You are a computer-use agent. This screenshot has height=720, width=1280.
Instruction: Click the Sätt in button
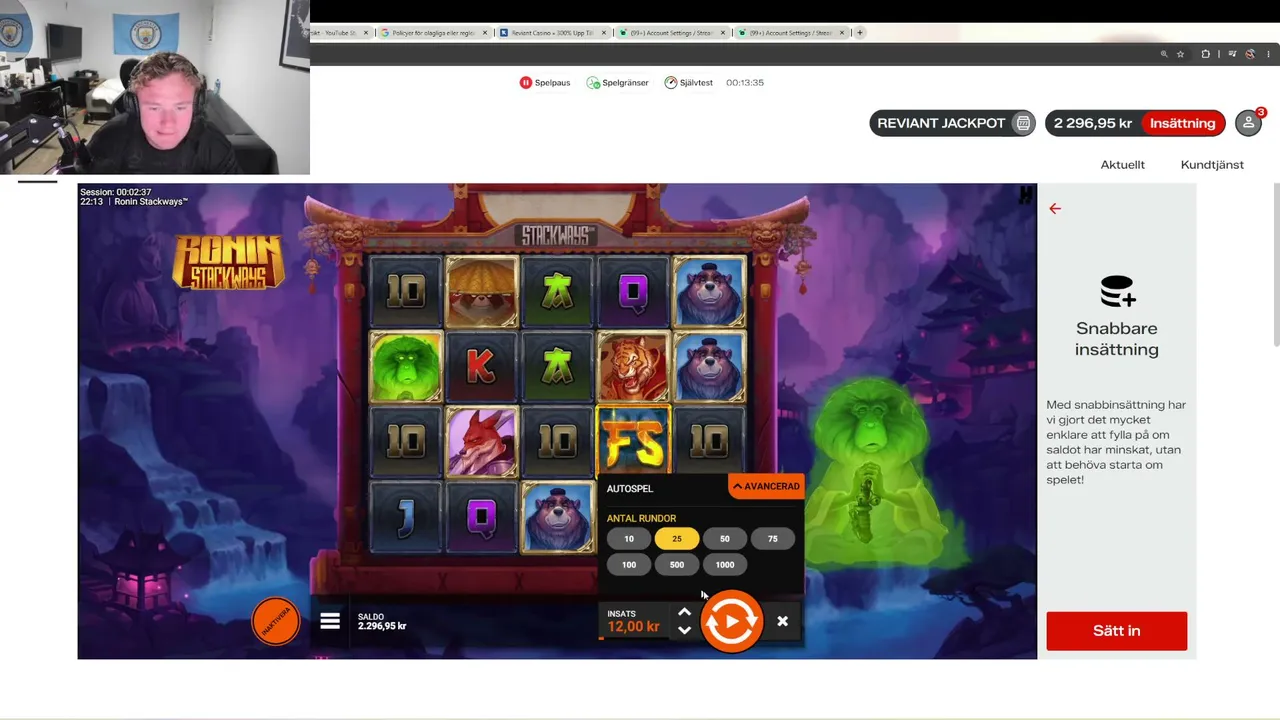pos(1117,631)
